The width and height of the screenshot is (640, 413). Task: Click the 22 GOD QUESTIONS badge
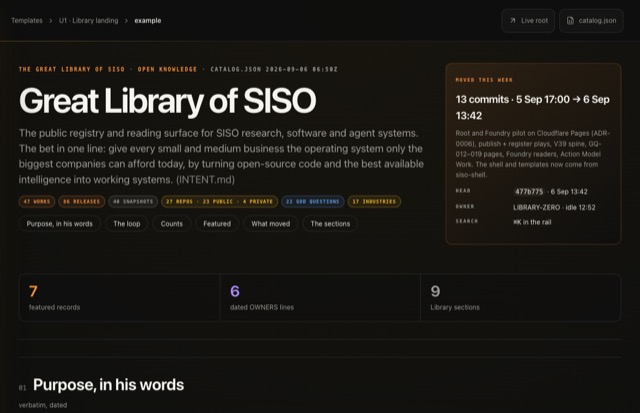[313, 202]
